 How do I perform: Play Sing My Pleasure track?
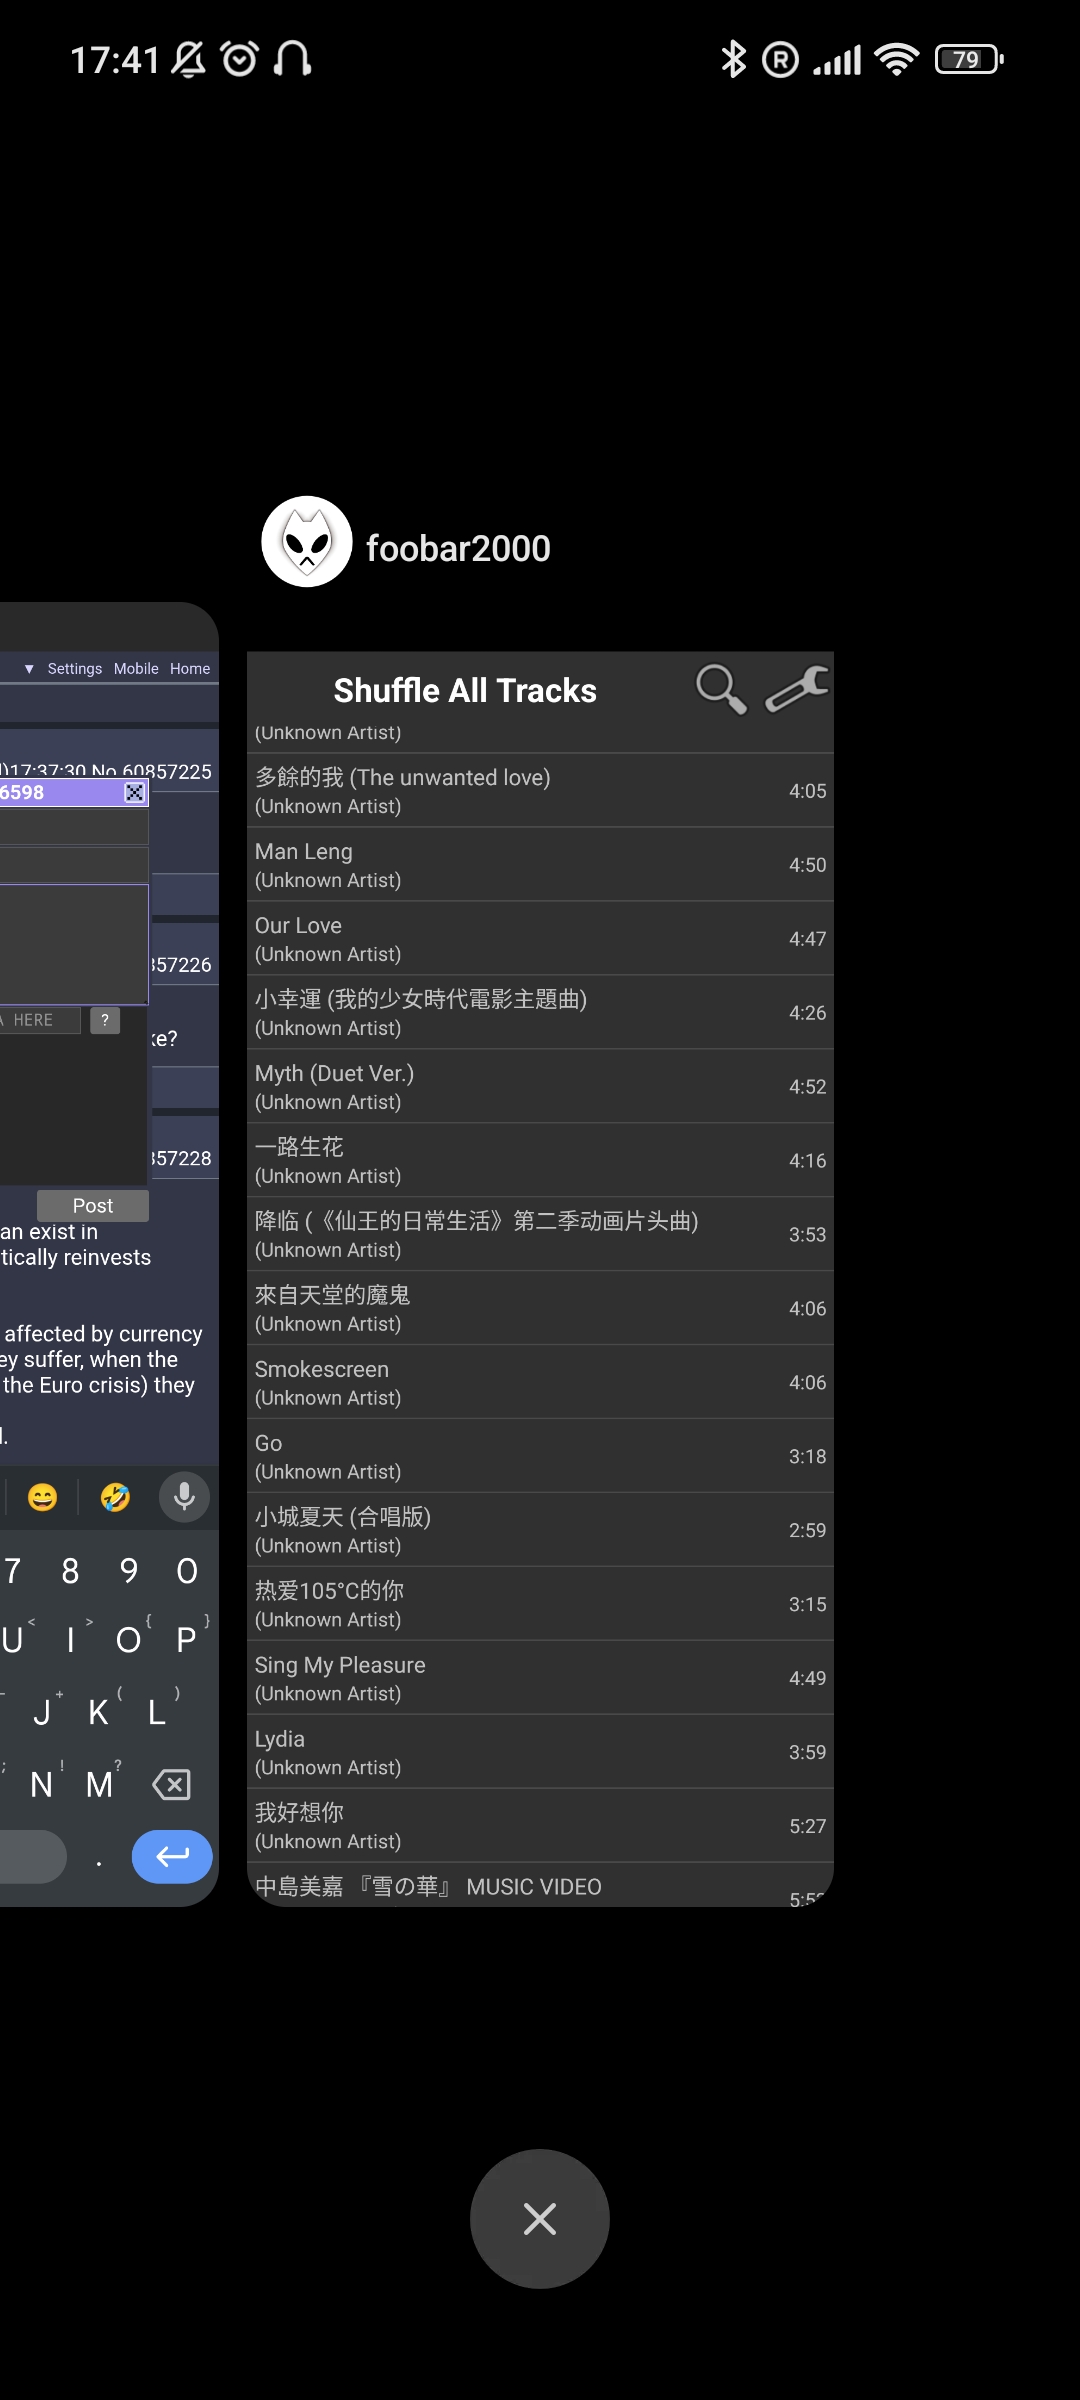pyautogui.click(x=540, y=1679)
